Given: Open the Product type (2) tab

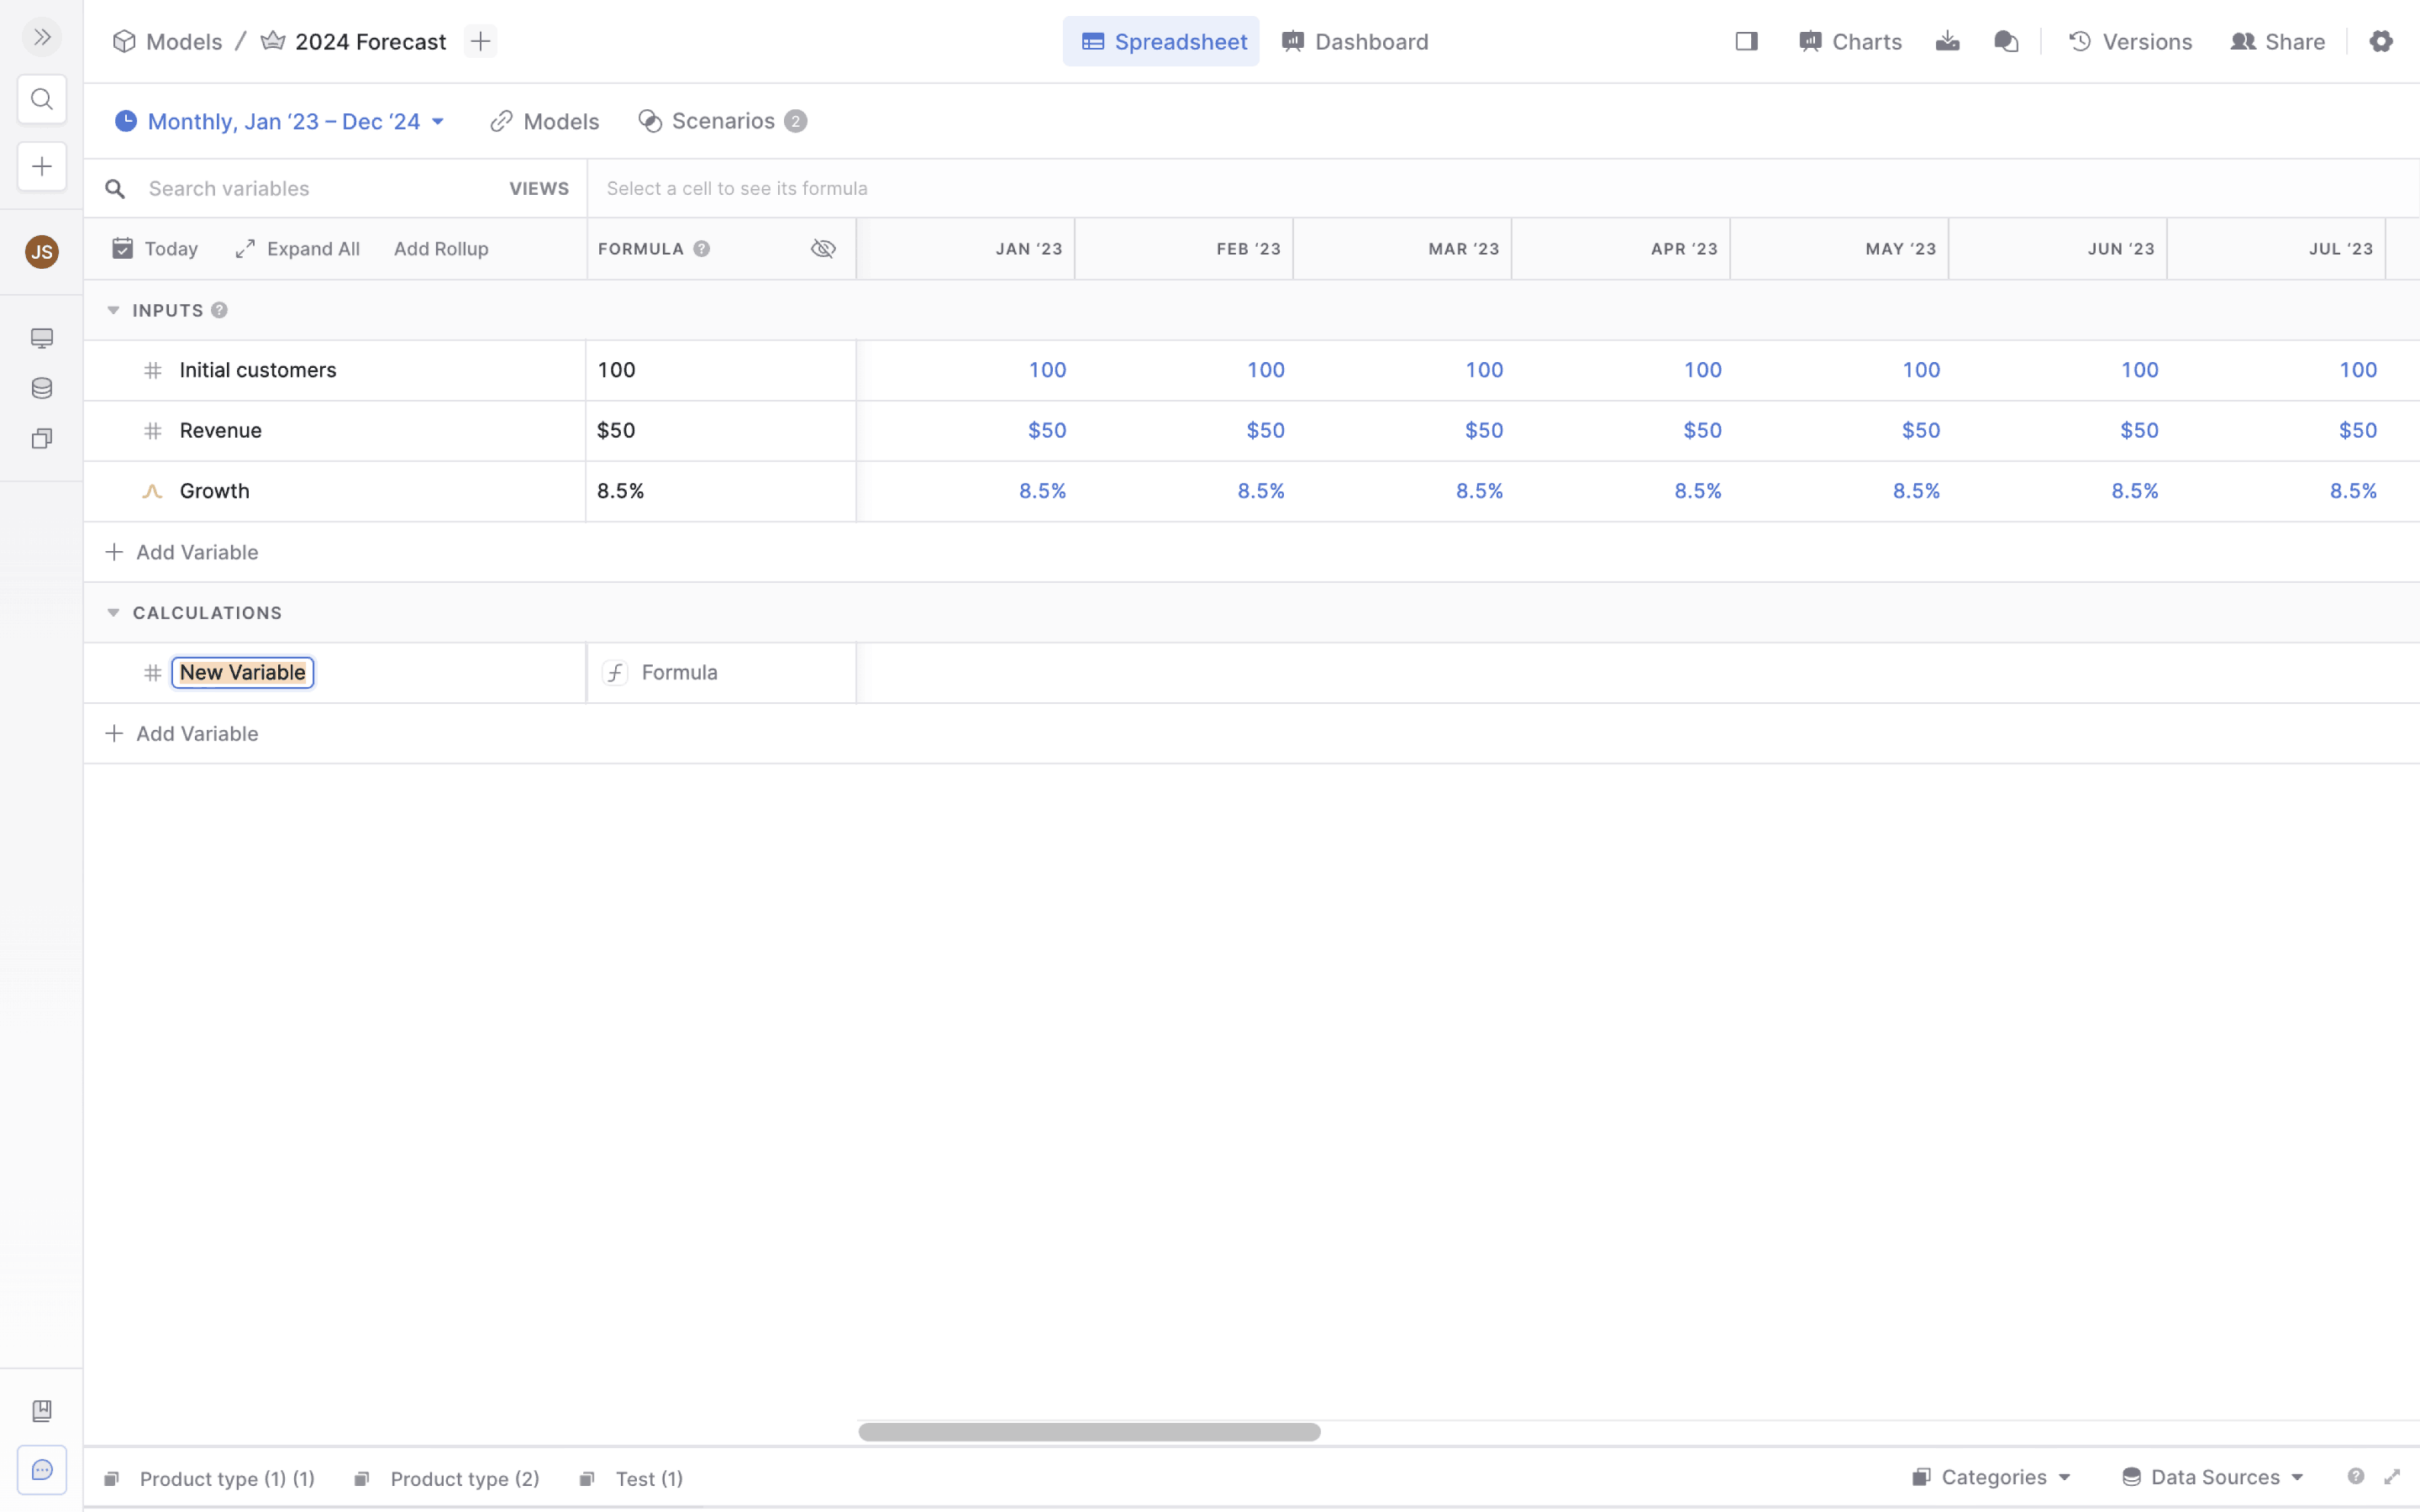Looking at the screenshot, I should 447,1478.
